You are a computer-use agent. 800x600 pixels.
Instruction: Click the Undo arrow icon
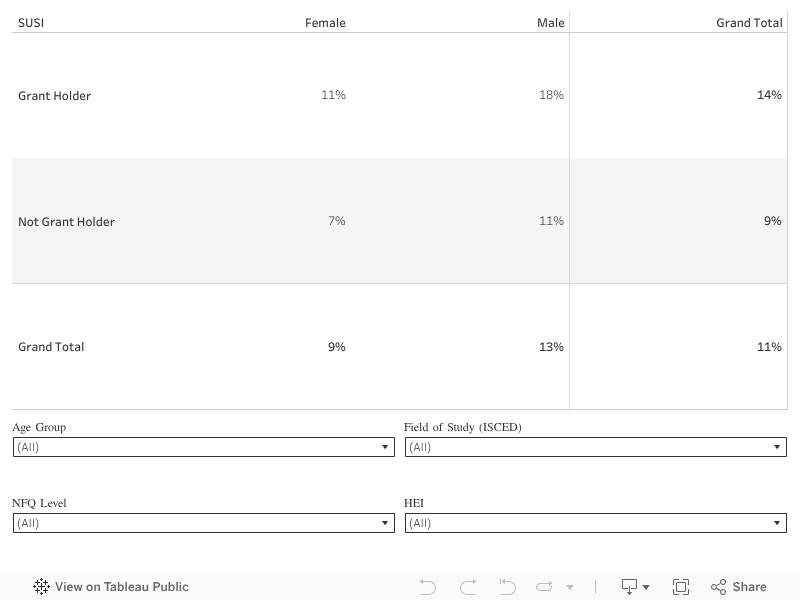pyautogui.click(x=428, y=587)
